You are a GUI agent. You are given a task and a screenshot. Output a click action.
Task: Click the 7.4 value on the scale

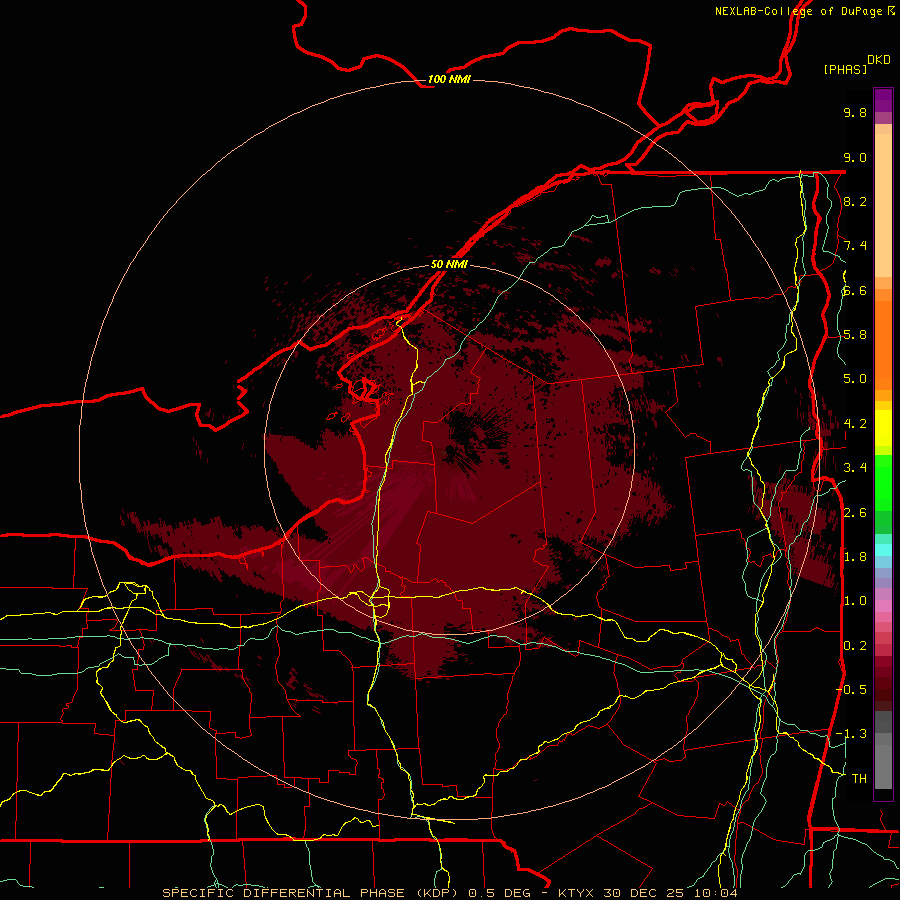click(x=855, y=246)
